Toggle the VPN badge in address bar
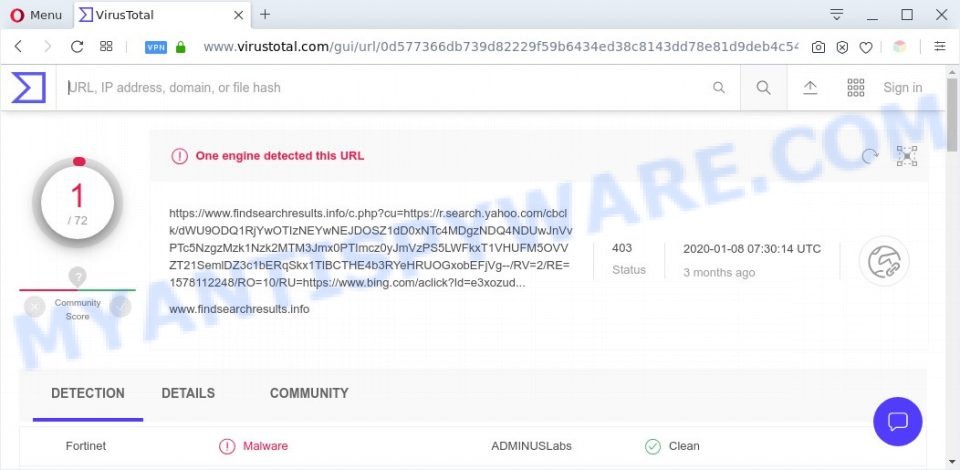This screenshot has width=960, height=470. pyautogui.click(x=156, y=47)
